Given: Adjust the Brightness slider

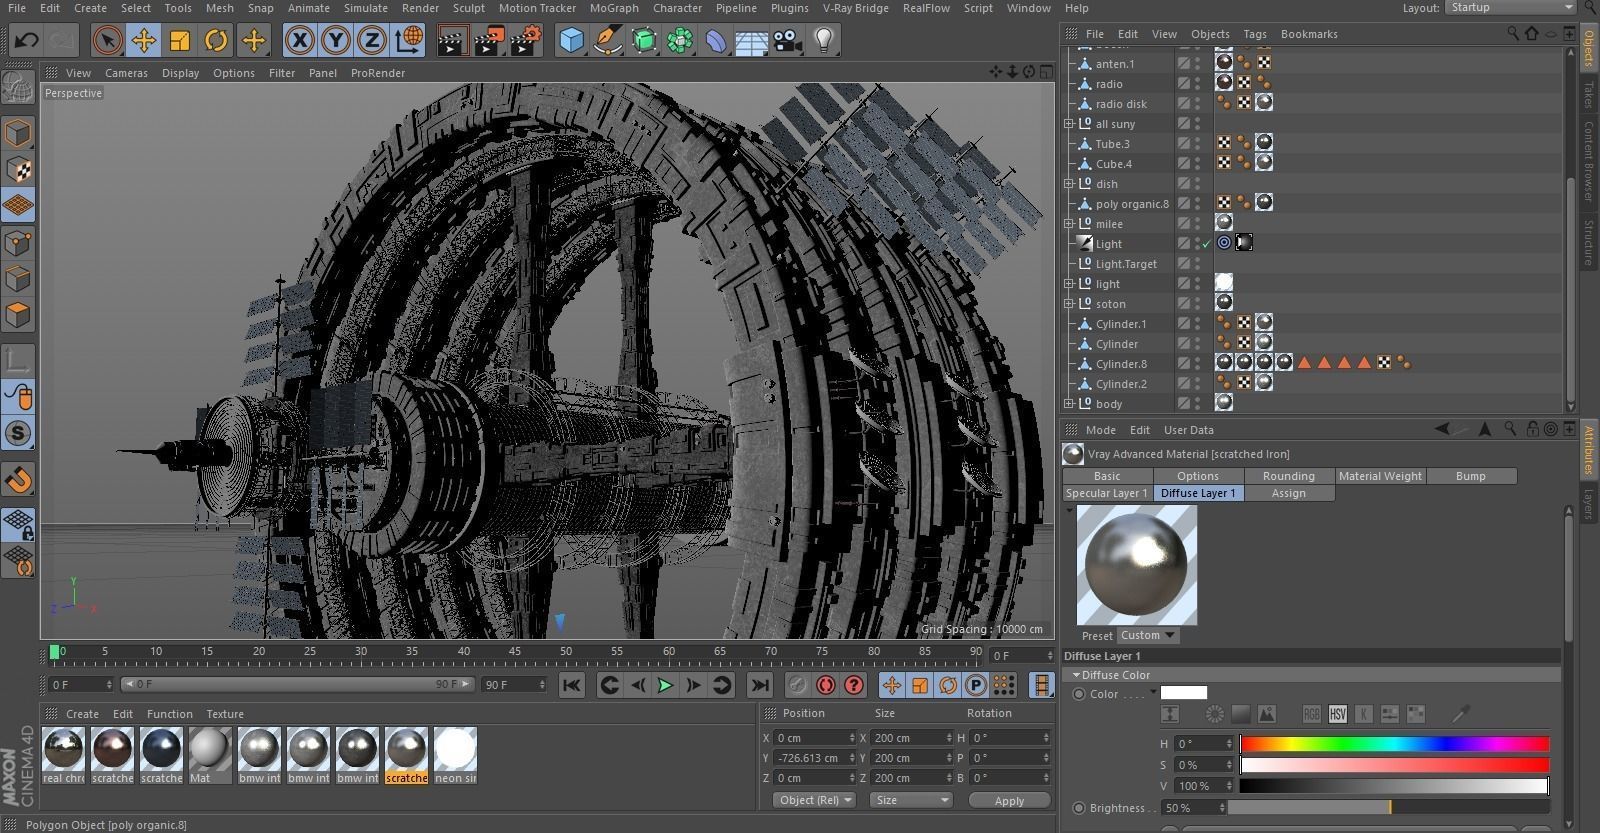Looking at the screenshot, I should (x=1388, y=808).
